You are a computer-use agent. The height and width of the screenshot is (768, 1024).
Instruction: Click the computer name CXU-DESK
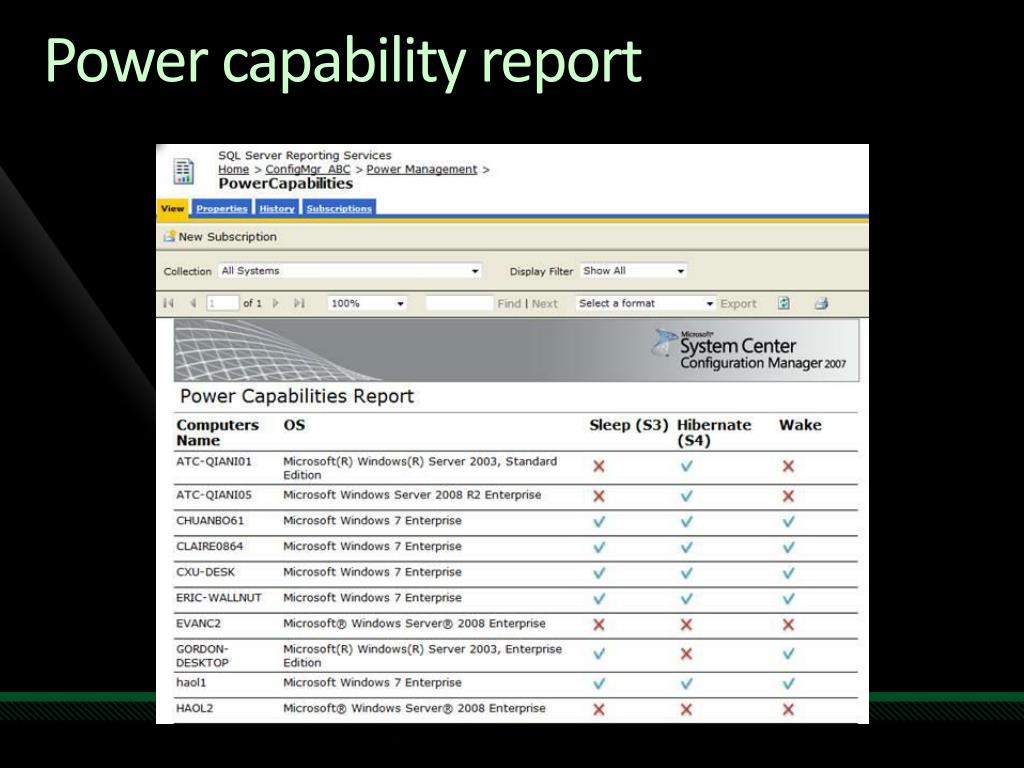205,572
